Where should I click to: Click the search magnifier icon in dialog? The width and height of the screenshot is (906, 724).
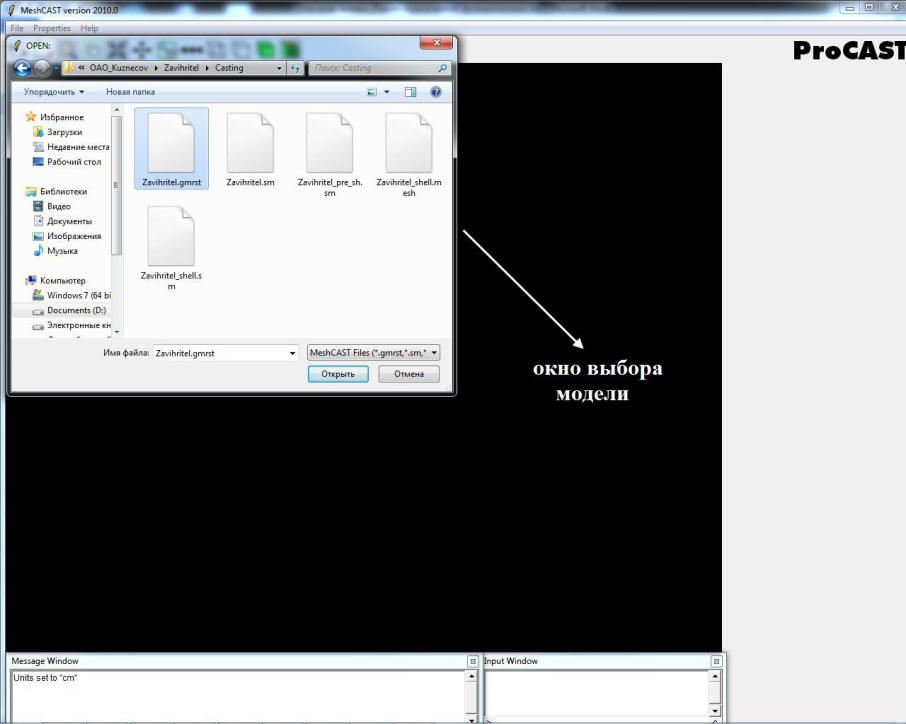(443, 68)
